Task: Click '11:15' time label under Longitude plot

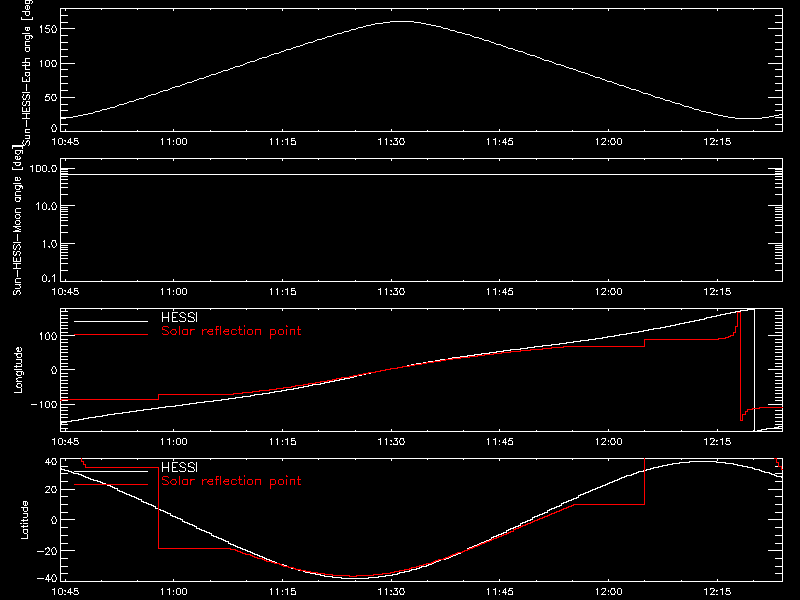Action: click(x=283, y=442)
